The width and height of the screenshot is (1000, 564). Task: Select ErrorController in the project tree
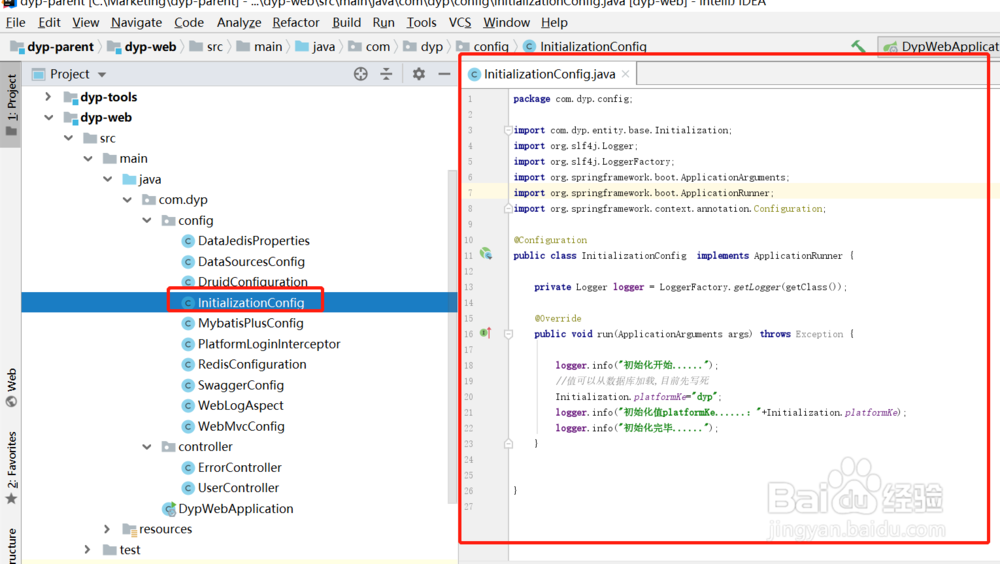coord(240,467)
